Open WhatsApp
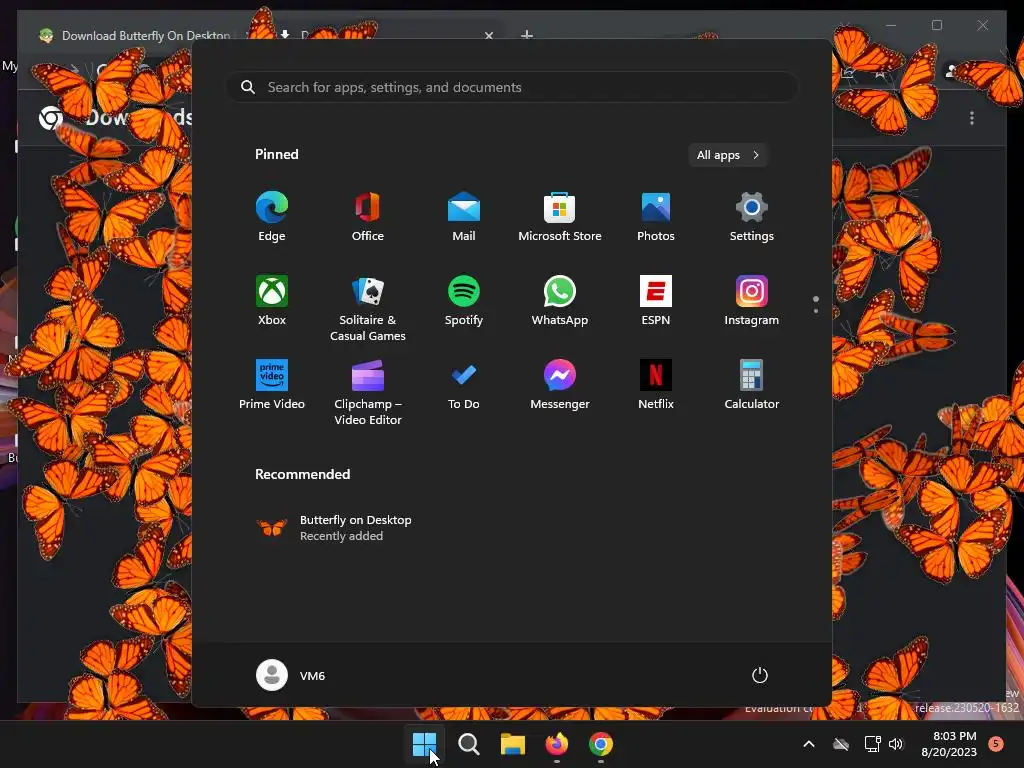This screenshot has height=768, width=1024. 560,301
